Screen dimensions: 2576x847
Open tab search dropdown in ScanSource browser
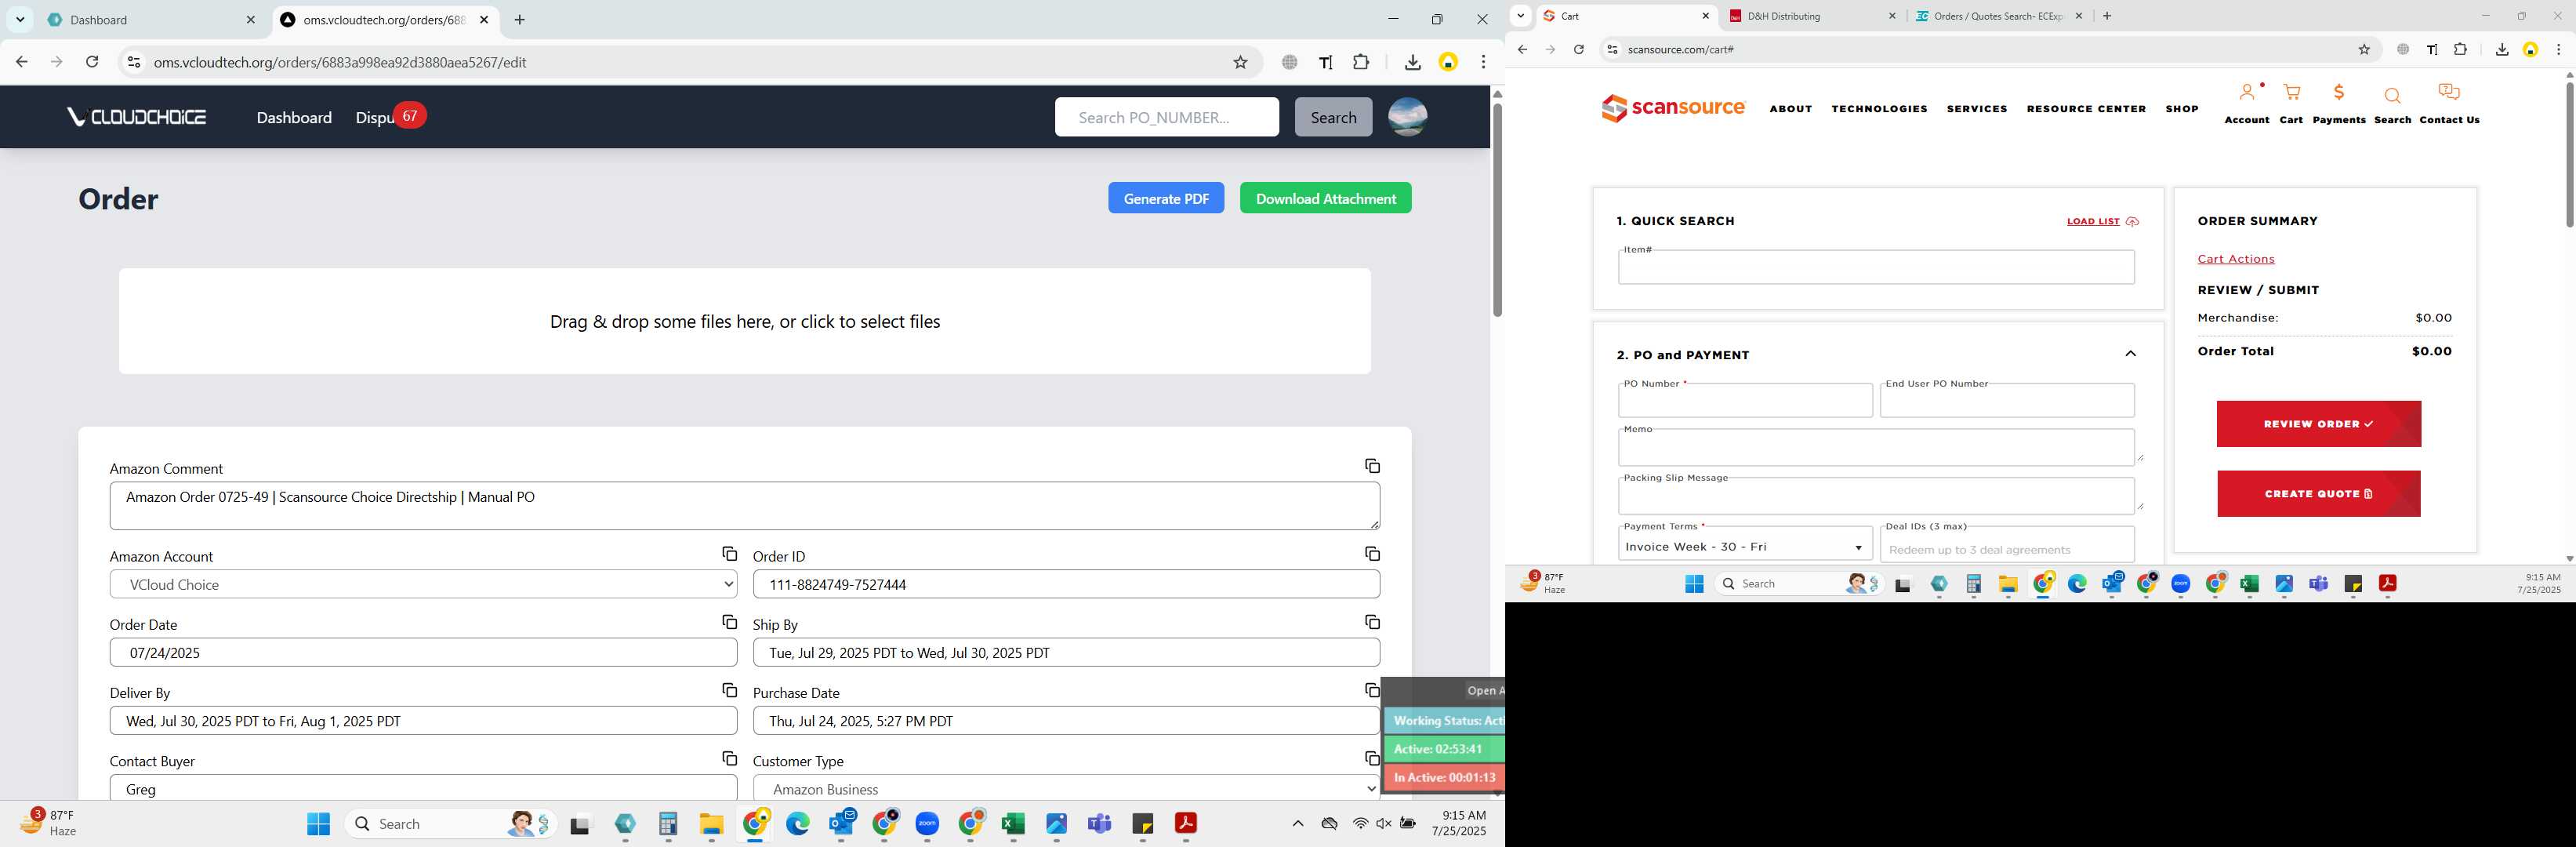pyautogui.click(x=1520, y=16)
